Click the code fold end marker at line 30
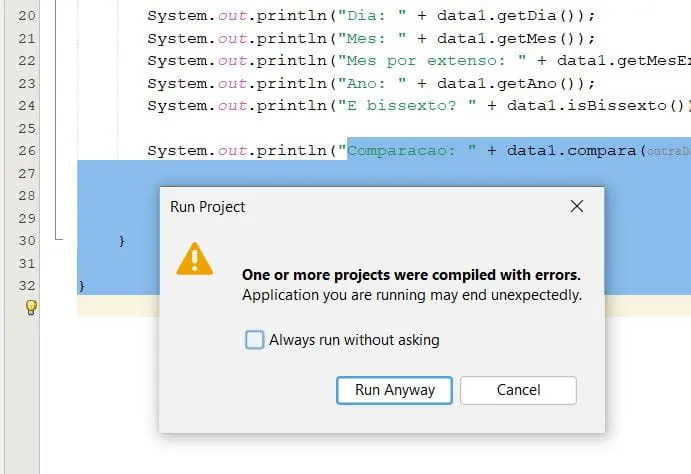The height and width of the screenshot is (474, 691). pos(58,240)
